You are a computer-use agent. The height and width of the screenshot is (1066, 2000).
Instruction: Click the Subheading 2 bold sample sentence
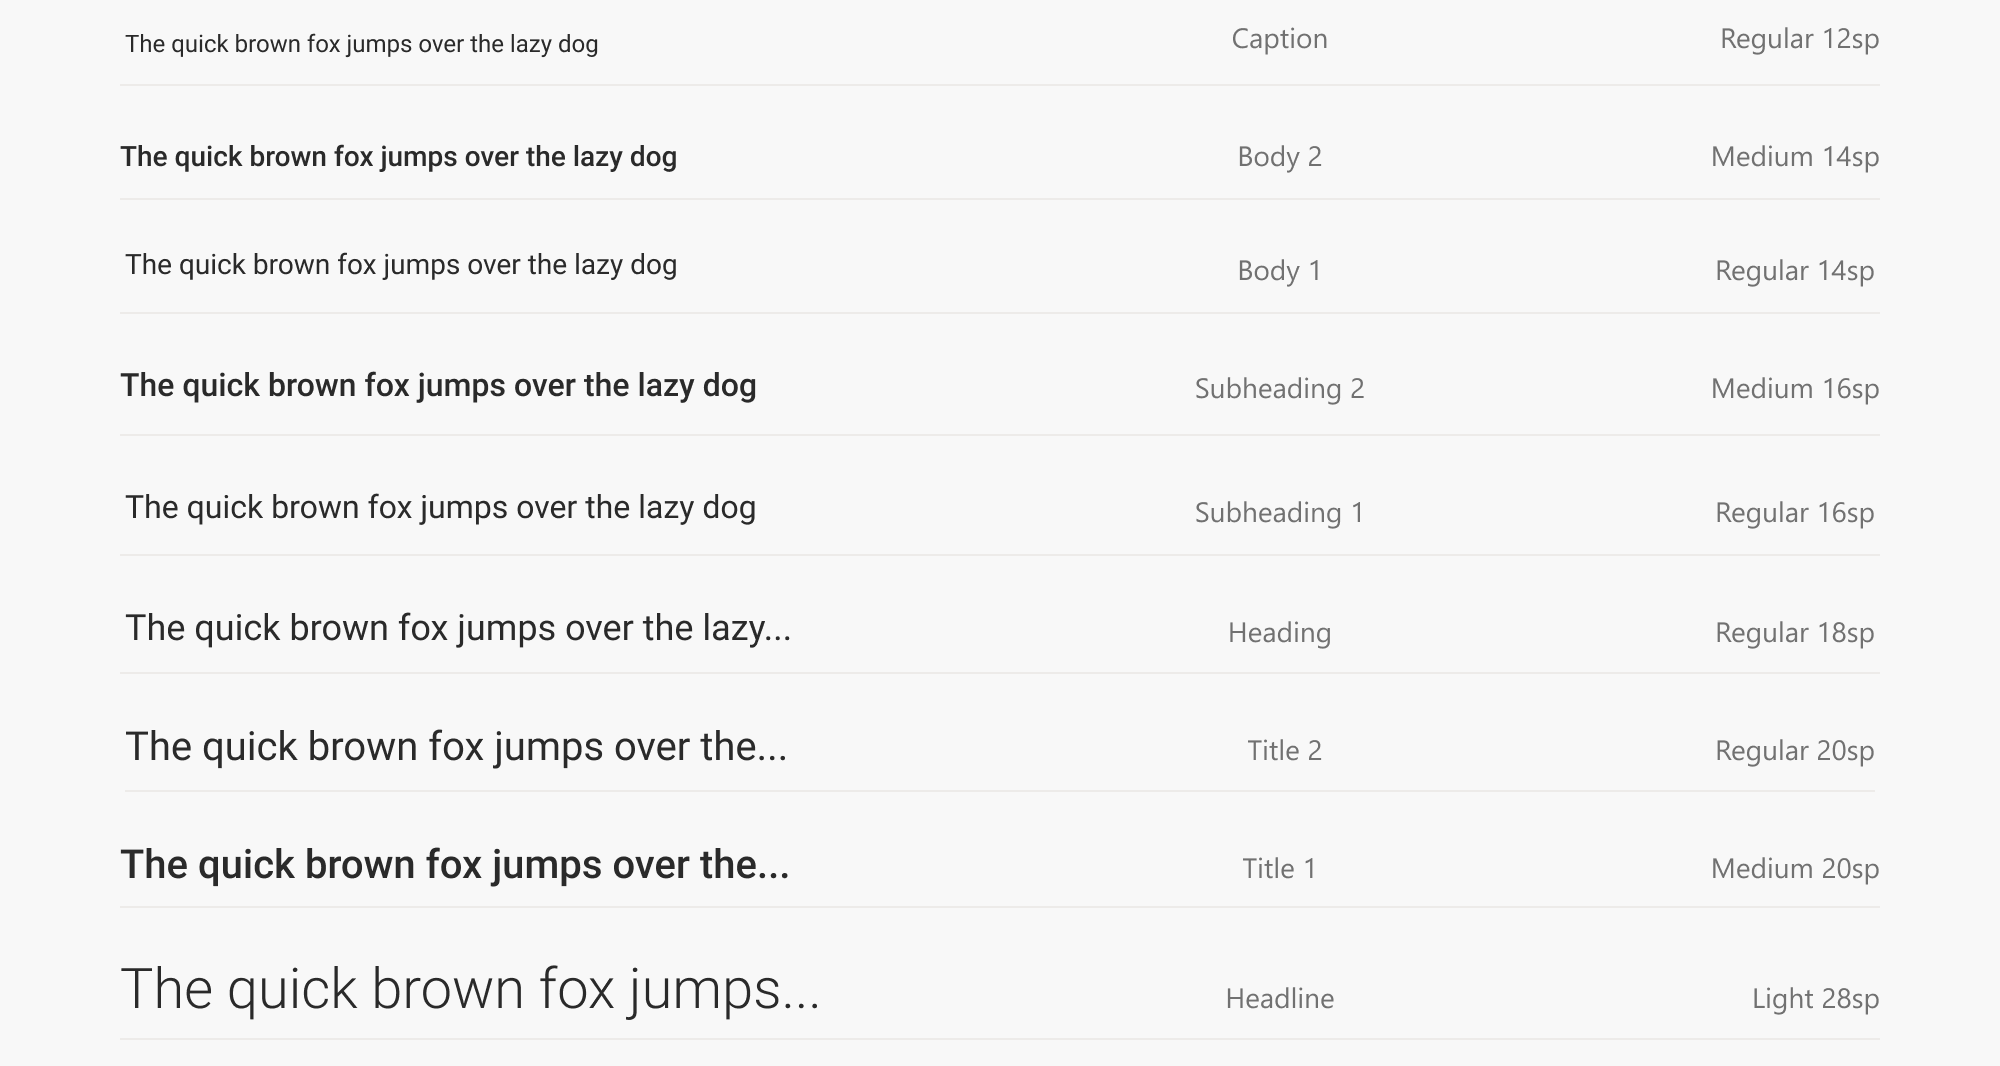[438, 386]
